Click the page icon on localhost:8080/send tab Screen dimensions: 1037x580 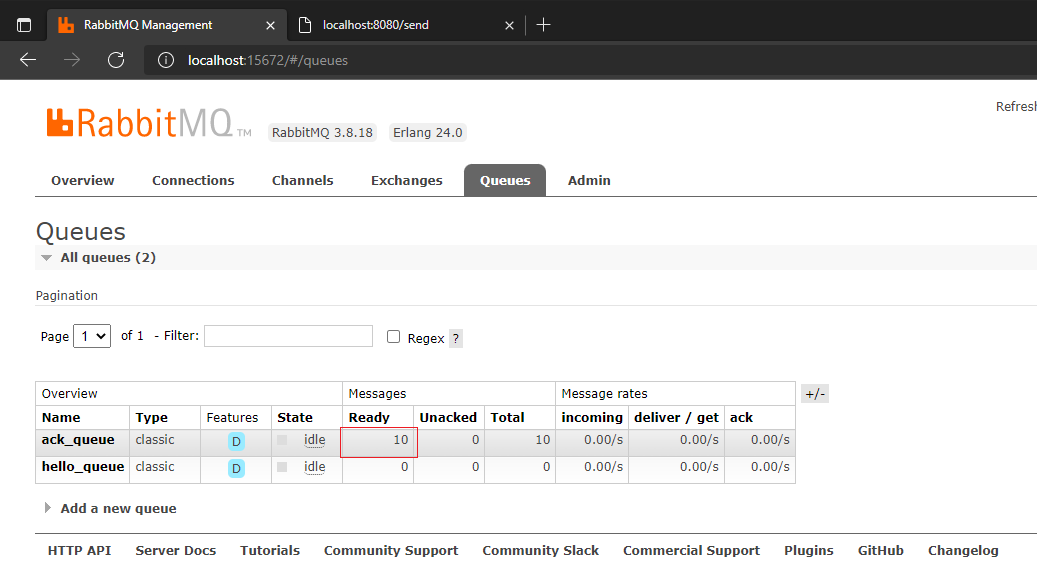305,25
